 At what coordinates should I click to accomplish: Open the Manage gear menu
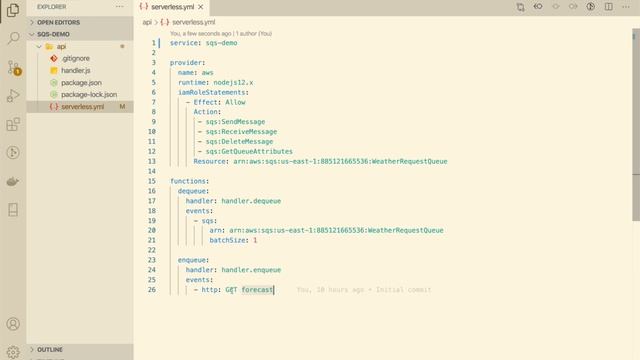pyautogui.click(x=13, y=352)
